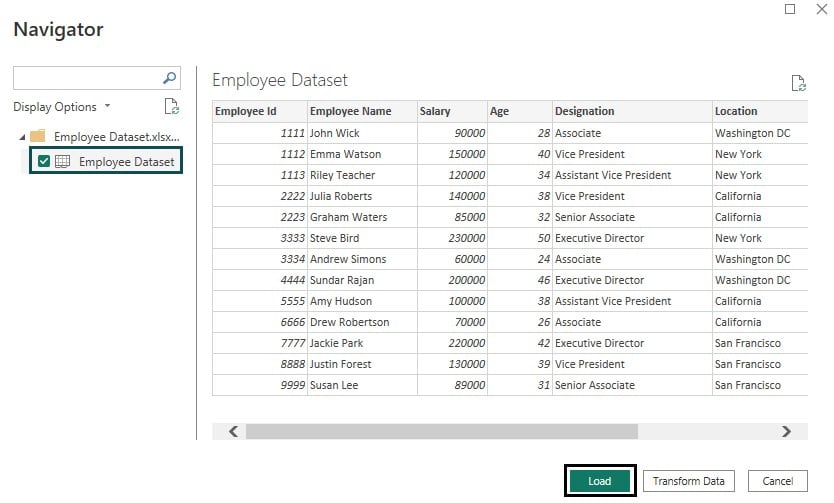The width and height of the screenshot is (834, 503).
Task: Click the horizontal scrollbar left arrow
Action: coord(233,431)
